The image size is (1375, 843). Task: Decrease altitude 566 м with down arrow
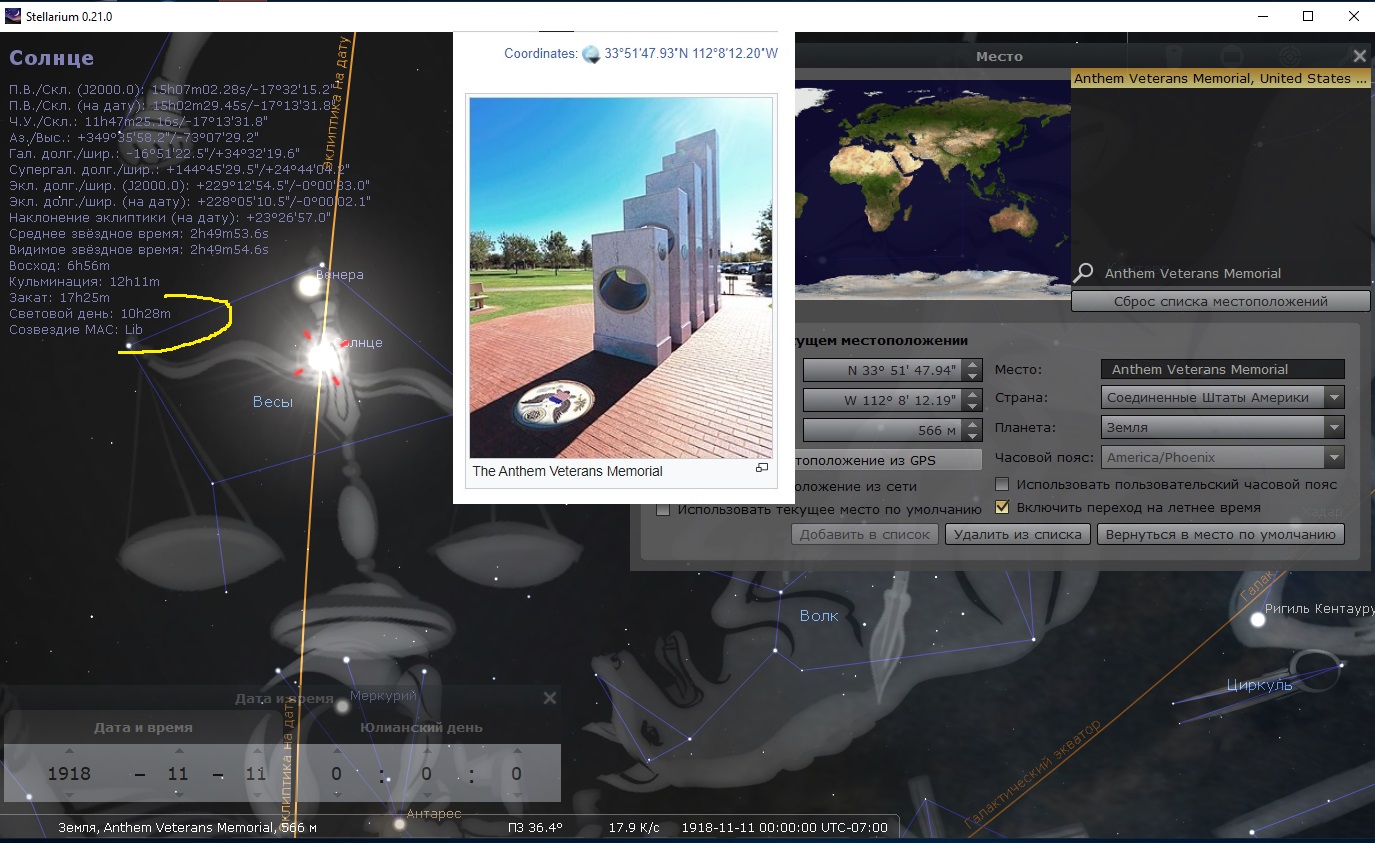coord(974,435)
